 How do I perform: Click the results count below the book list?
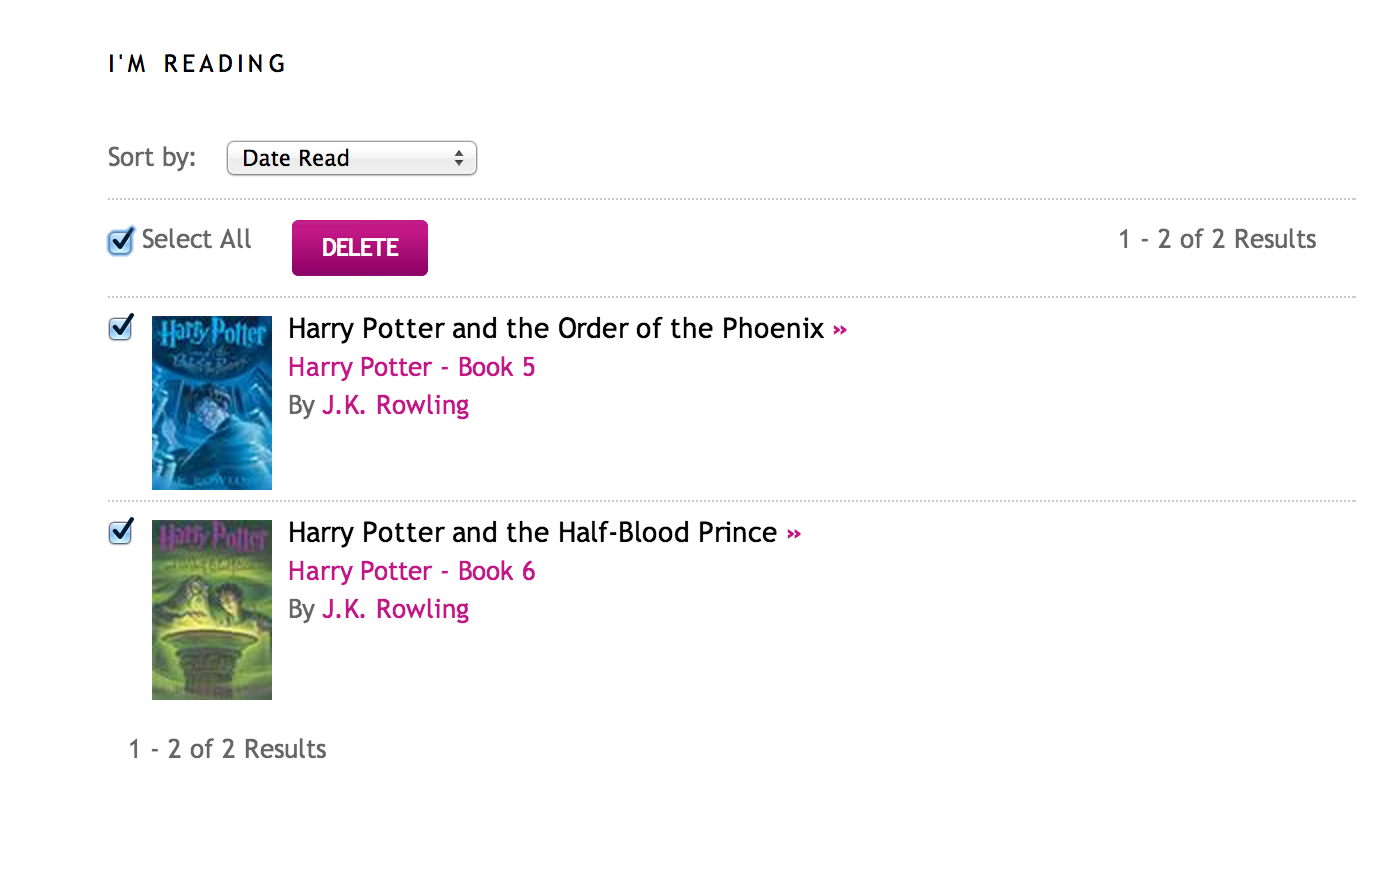[227, 749]
